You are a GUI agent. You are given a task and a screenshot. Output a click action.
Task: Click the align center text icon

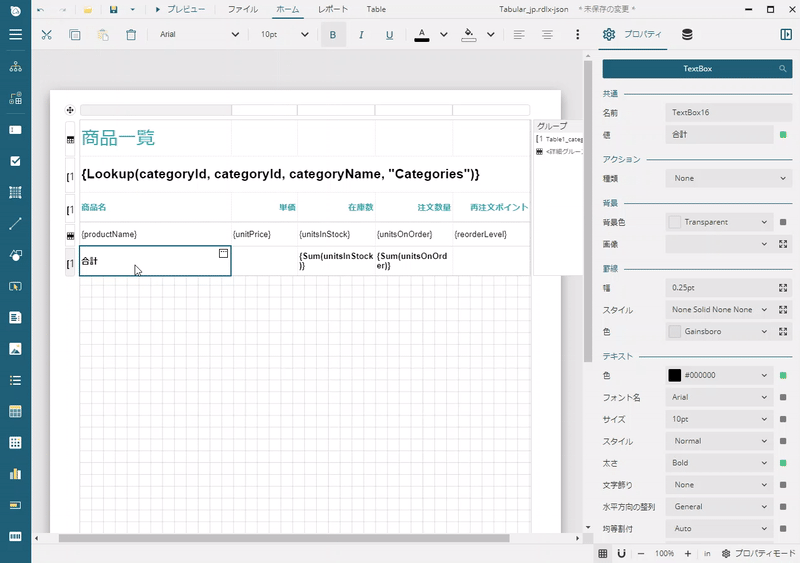click(x=547, y=34)
